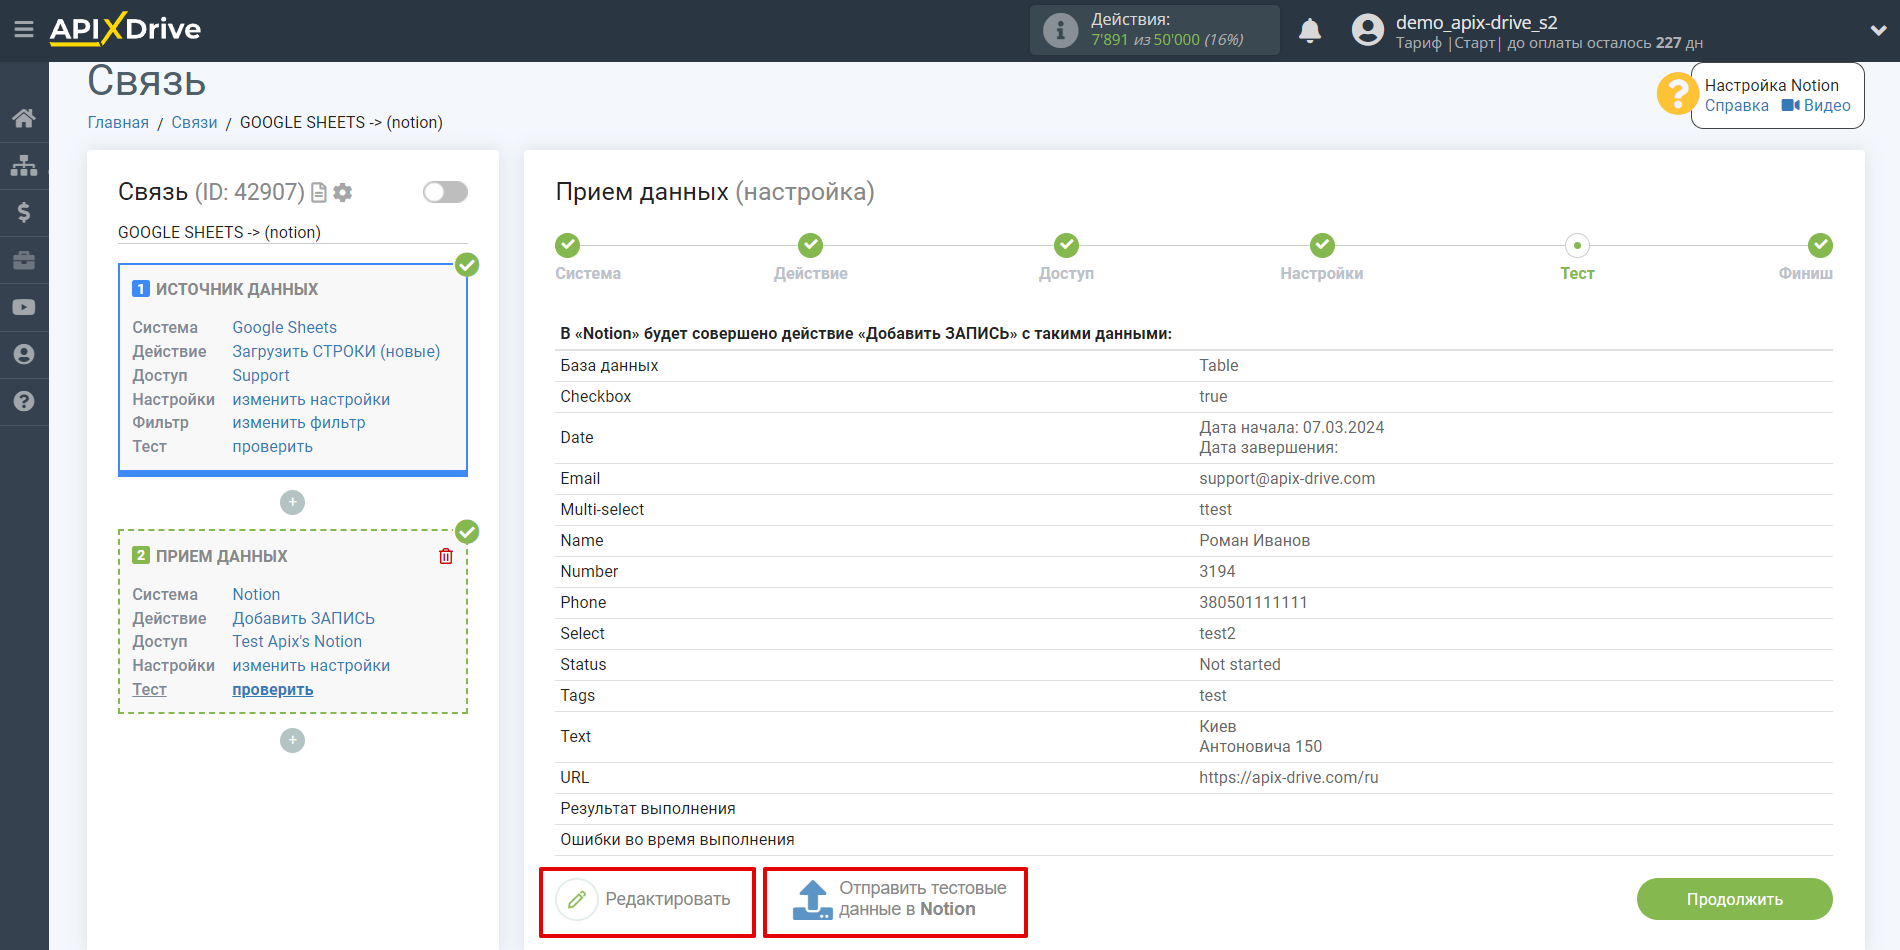Click изменить настройки in the data receiver

tap(311, 666)
